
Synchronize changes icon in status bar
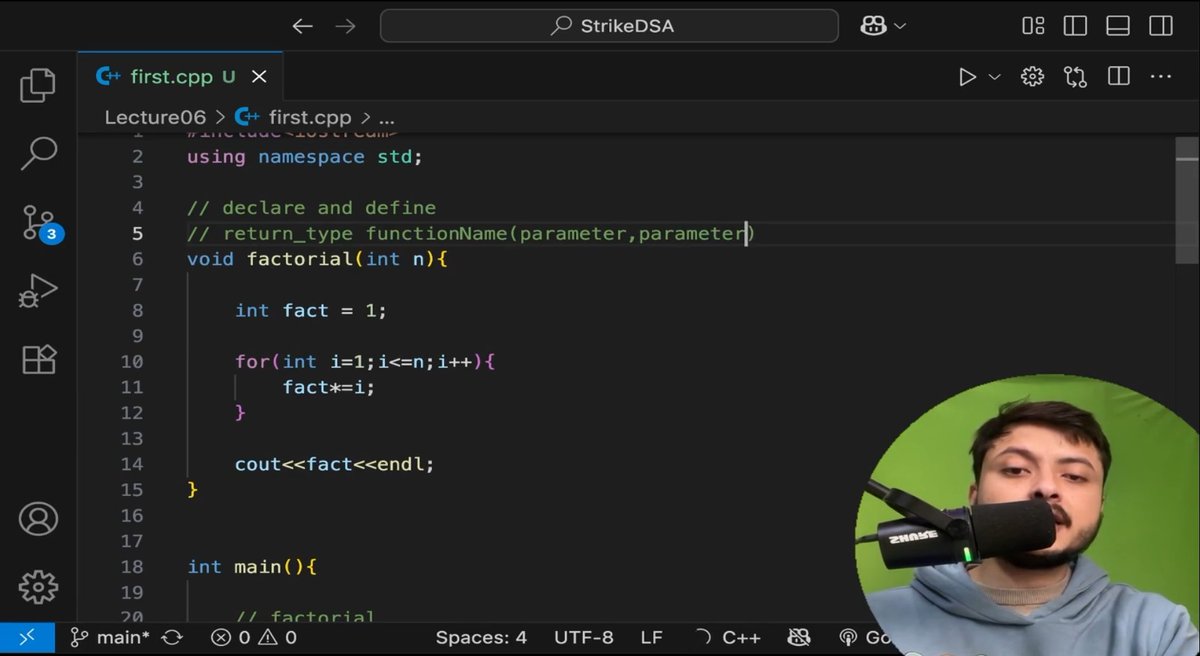[172, 637]
